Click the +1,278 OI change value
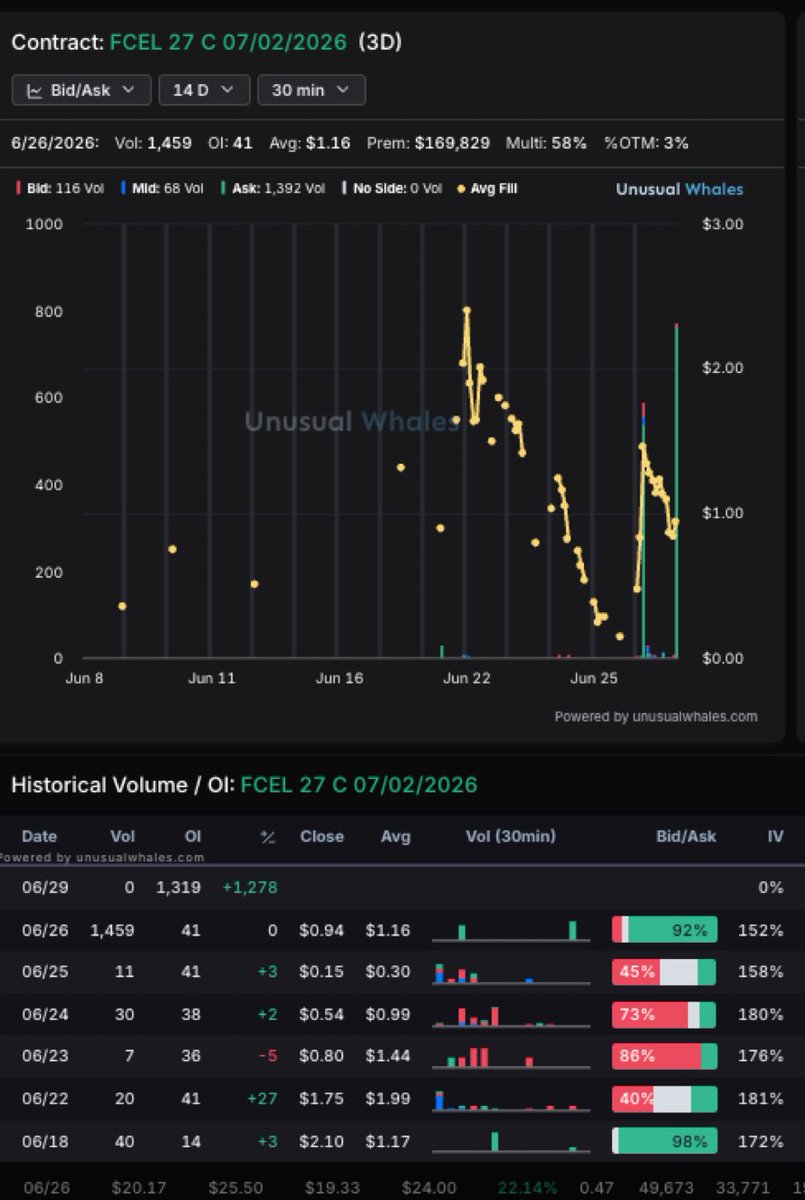This screenshot has width=805, height=1200. click(x=250, y=887)
